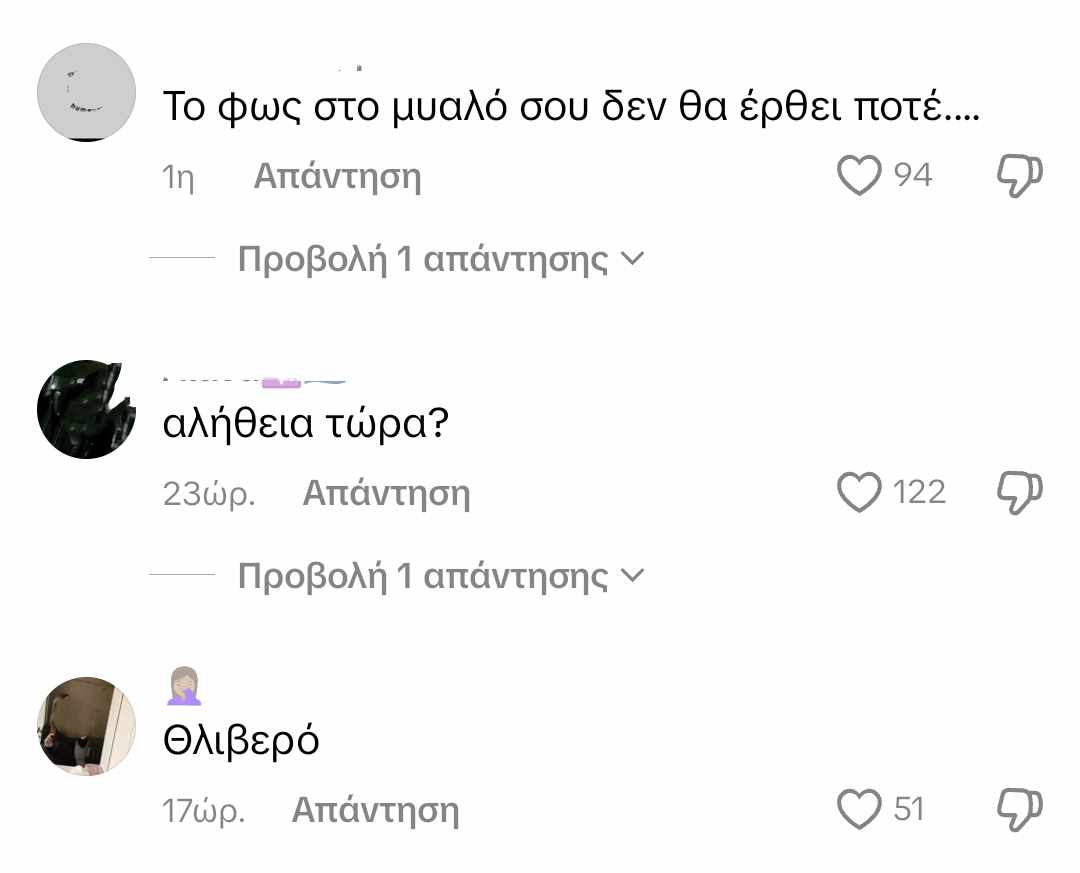Dislike the 'αλήθεια τώρα?' comment

(1020, 492)
